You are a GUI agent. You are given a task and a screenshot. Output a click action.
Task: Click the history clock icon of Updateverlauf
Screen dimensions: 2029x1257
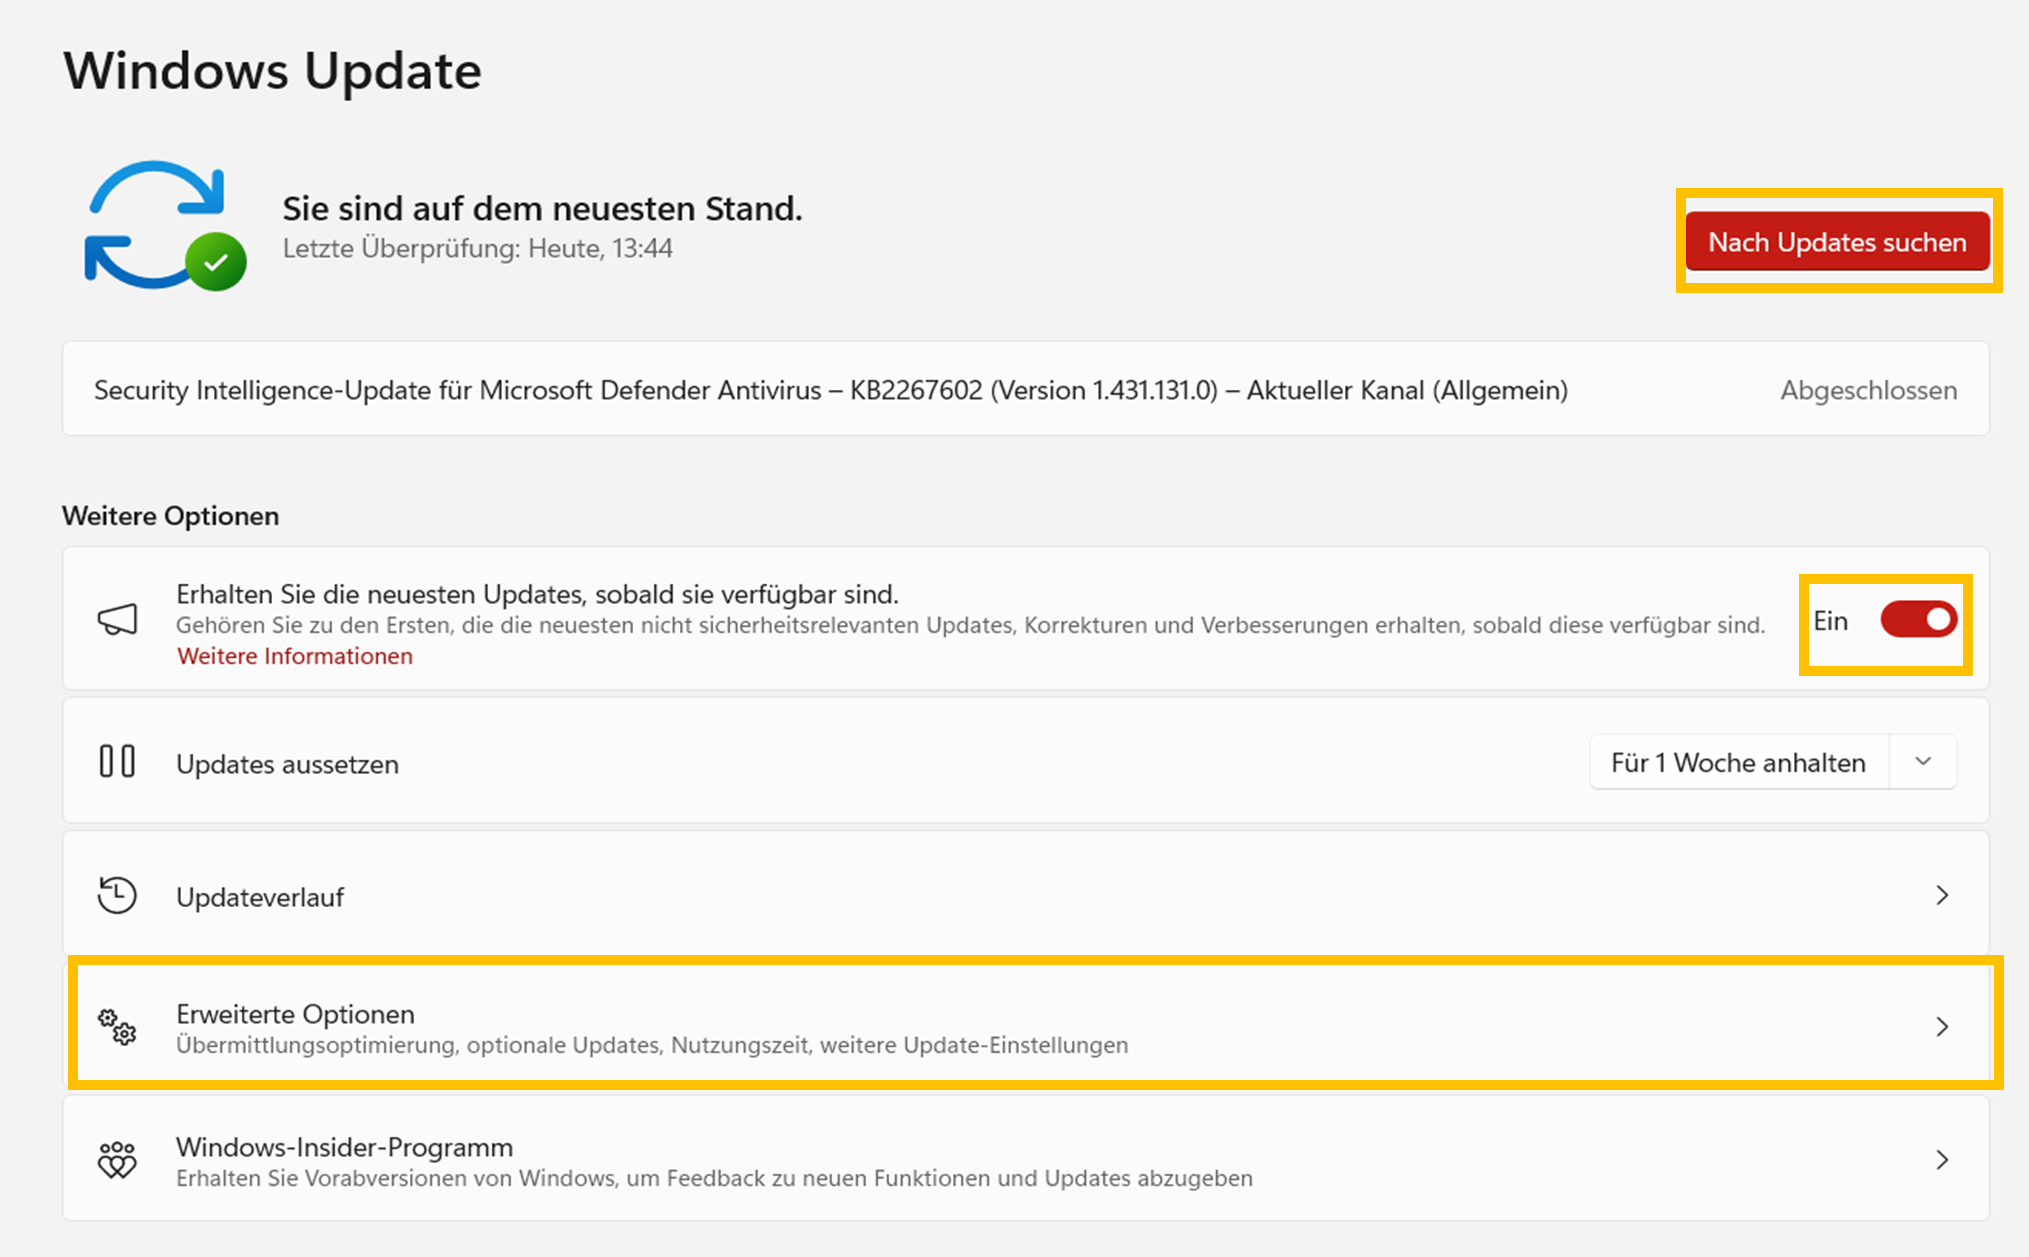117,895
